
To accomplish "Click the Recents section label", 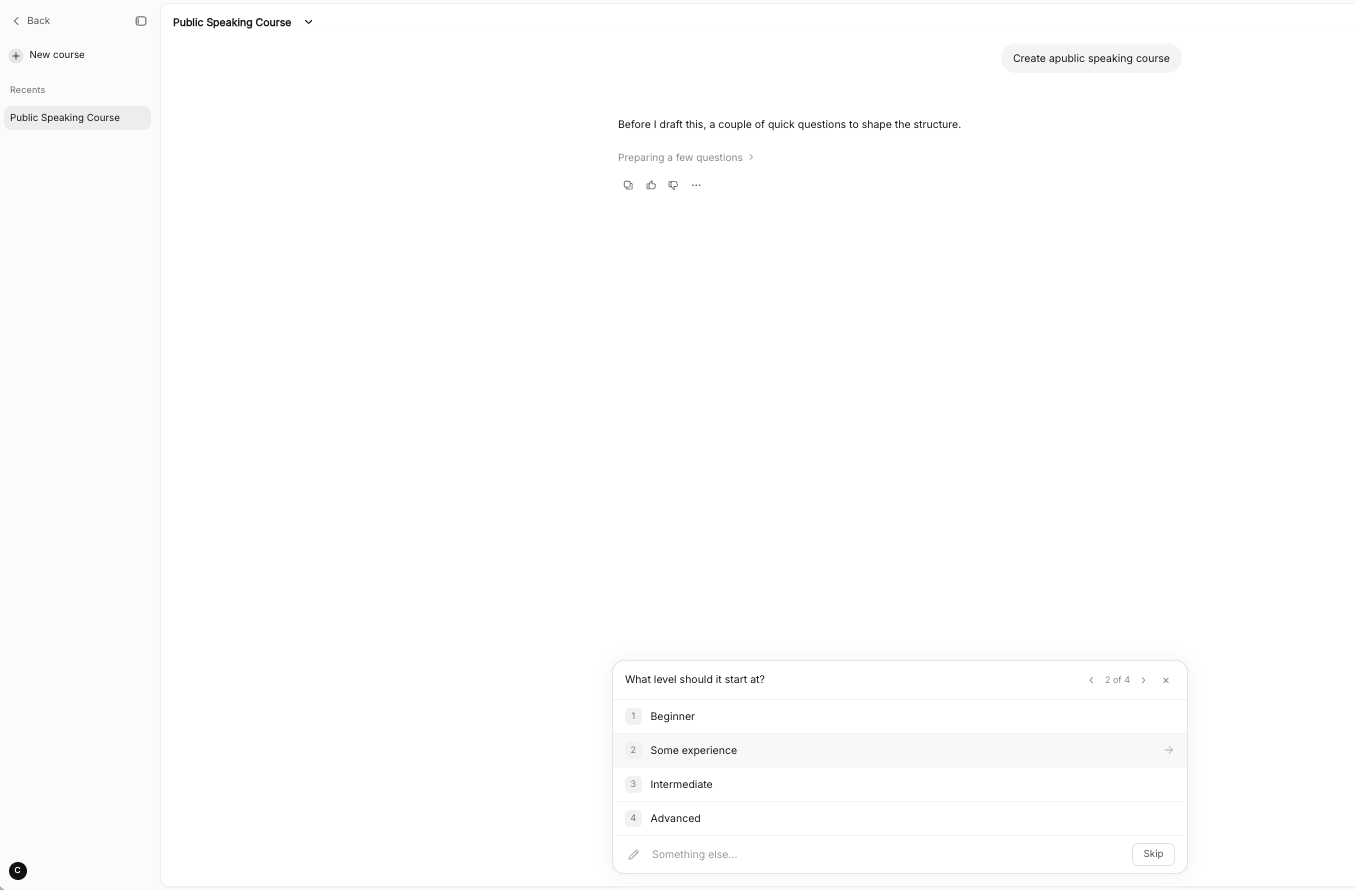I will click(x=27, y=90).
